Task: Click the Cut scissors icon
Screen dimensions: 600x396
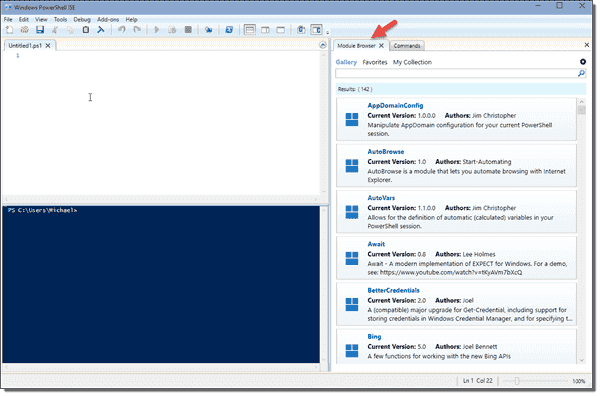Action: click(55, 30)
